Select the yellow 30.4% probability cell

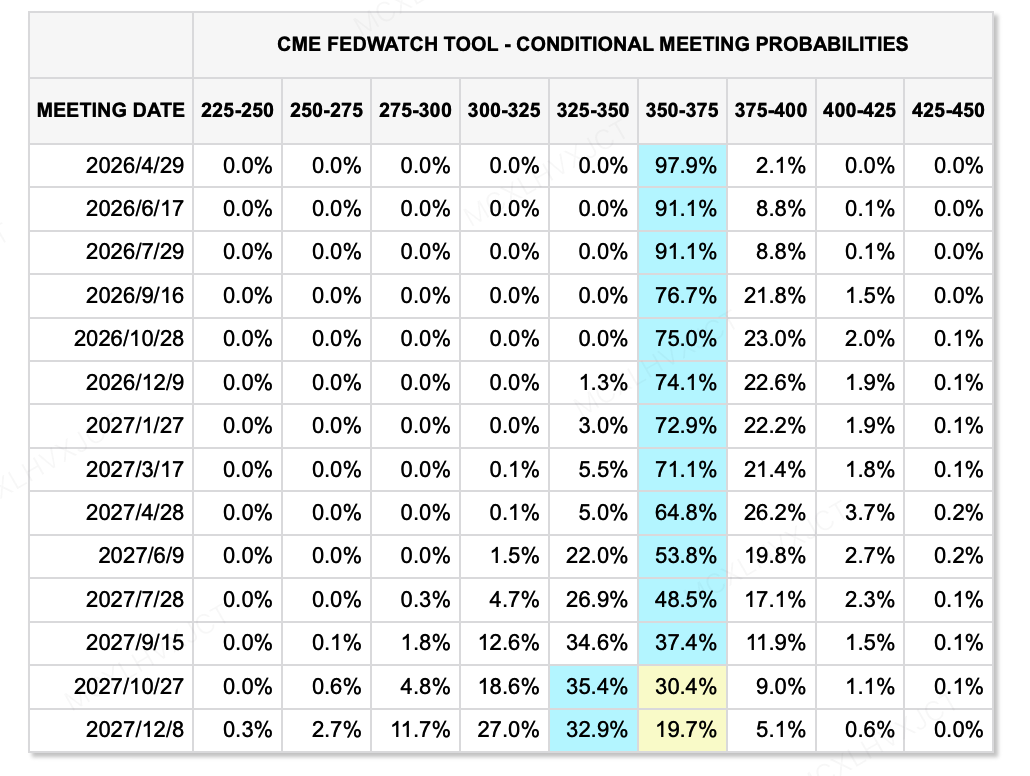coord(684,687)
